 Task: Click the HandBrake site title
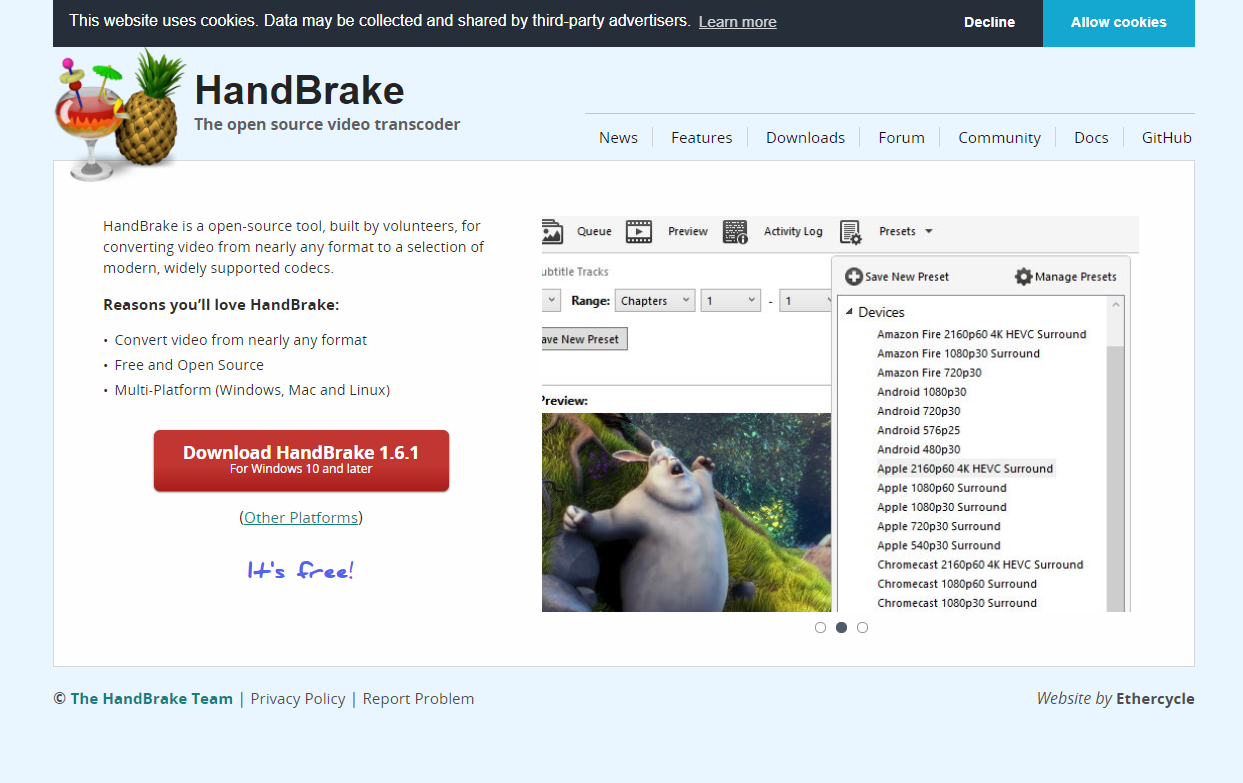click(299, 90)
